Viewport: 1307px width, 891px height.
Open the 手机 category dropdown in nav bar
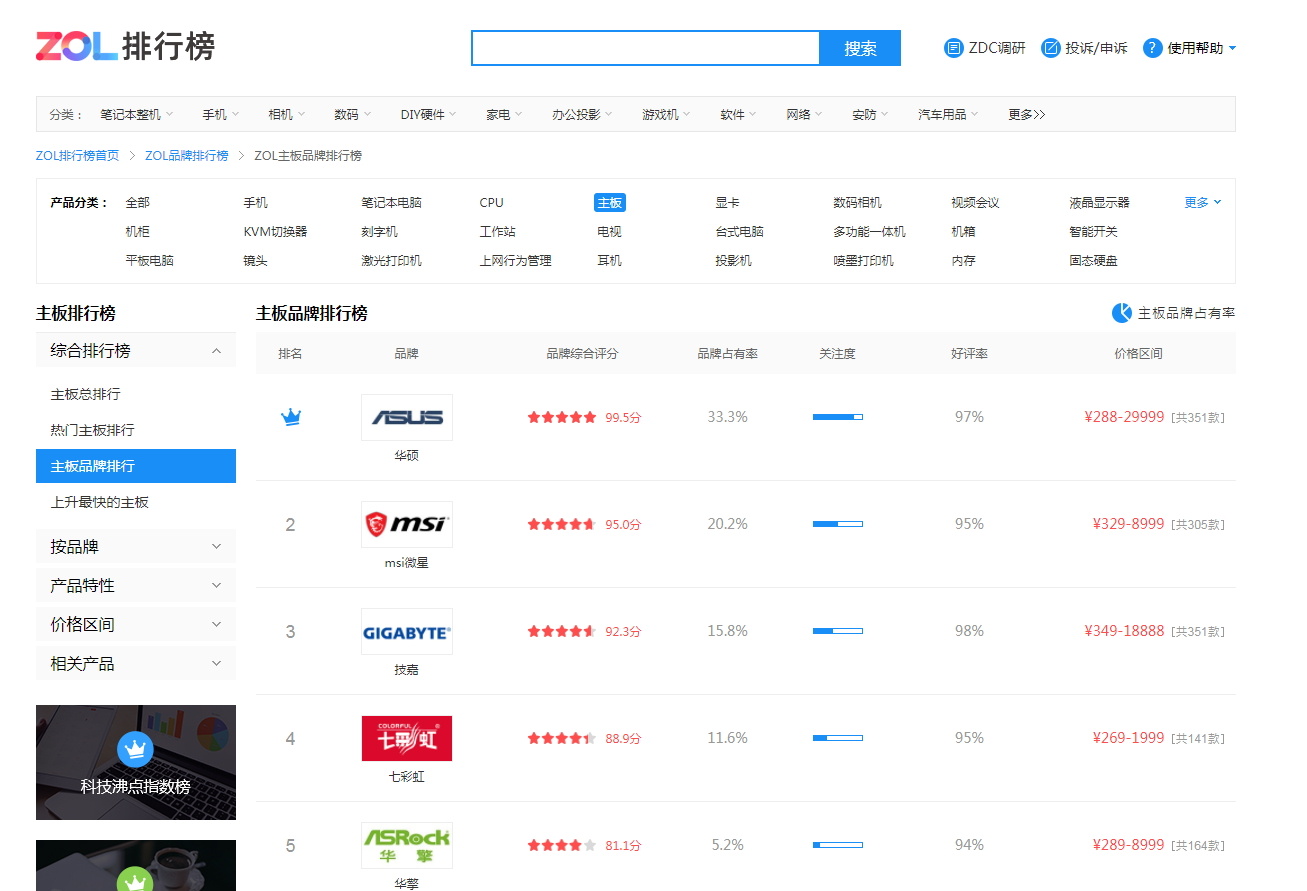pos(221,114)
